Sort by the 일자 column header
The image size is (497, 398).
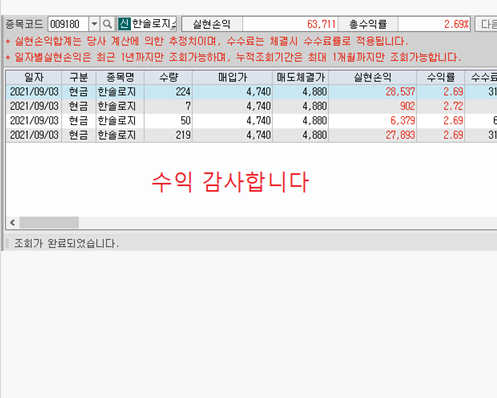[x=34, y=77]
